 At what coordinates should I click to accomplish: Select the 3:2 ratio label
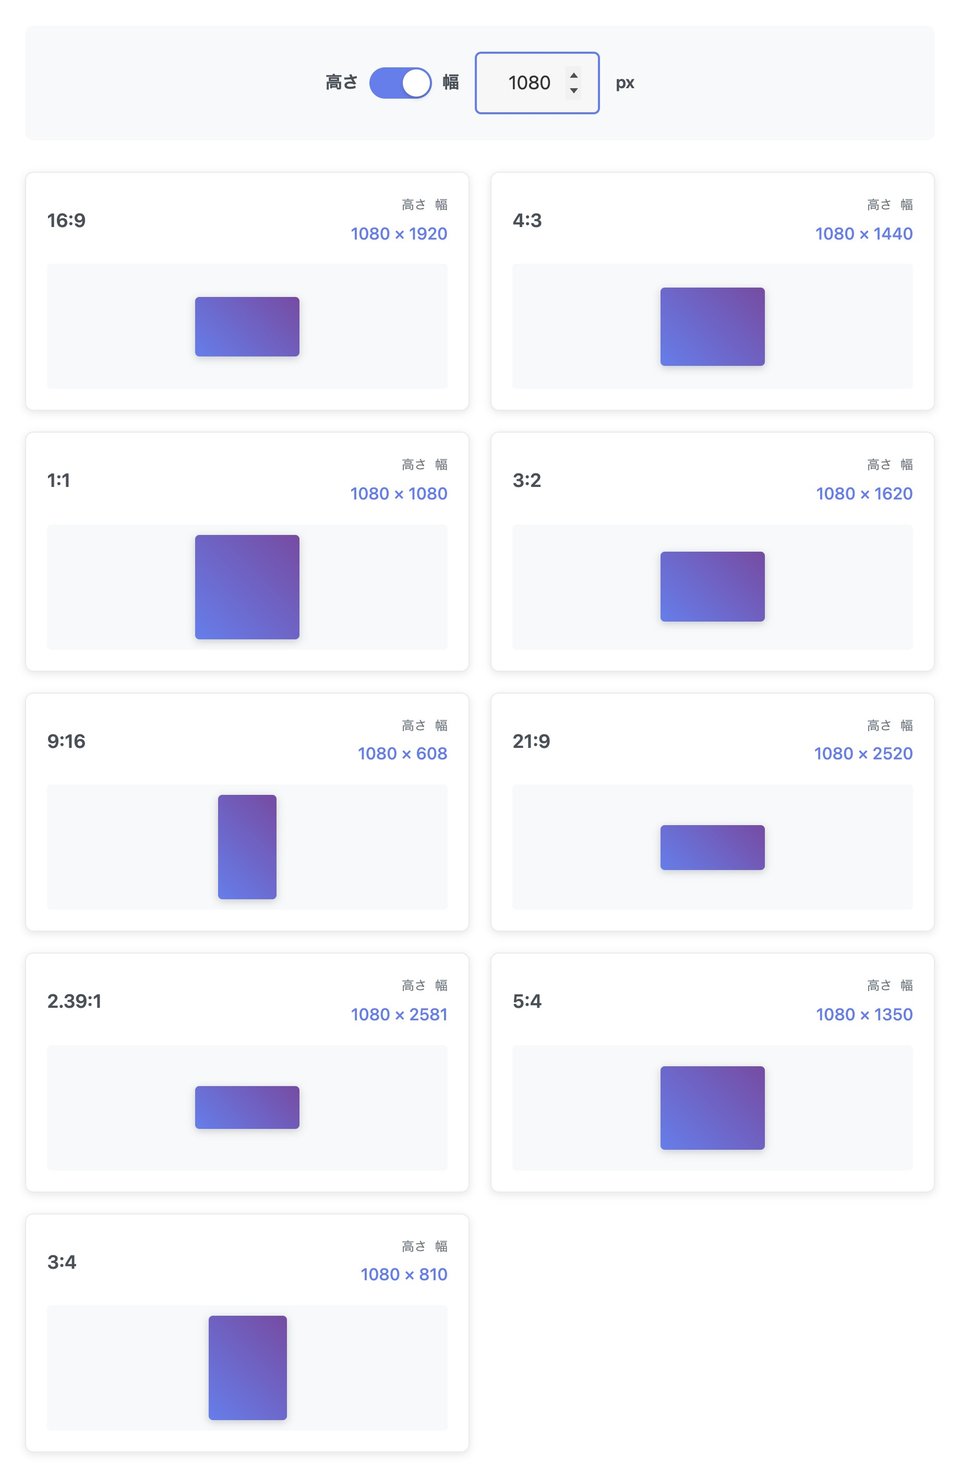pos(527,480)
